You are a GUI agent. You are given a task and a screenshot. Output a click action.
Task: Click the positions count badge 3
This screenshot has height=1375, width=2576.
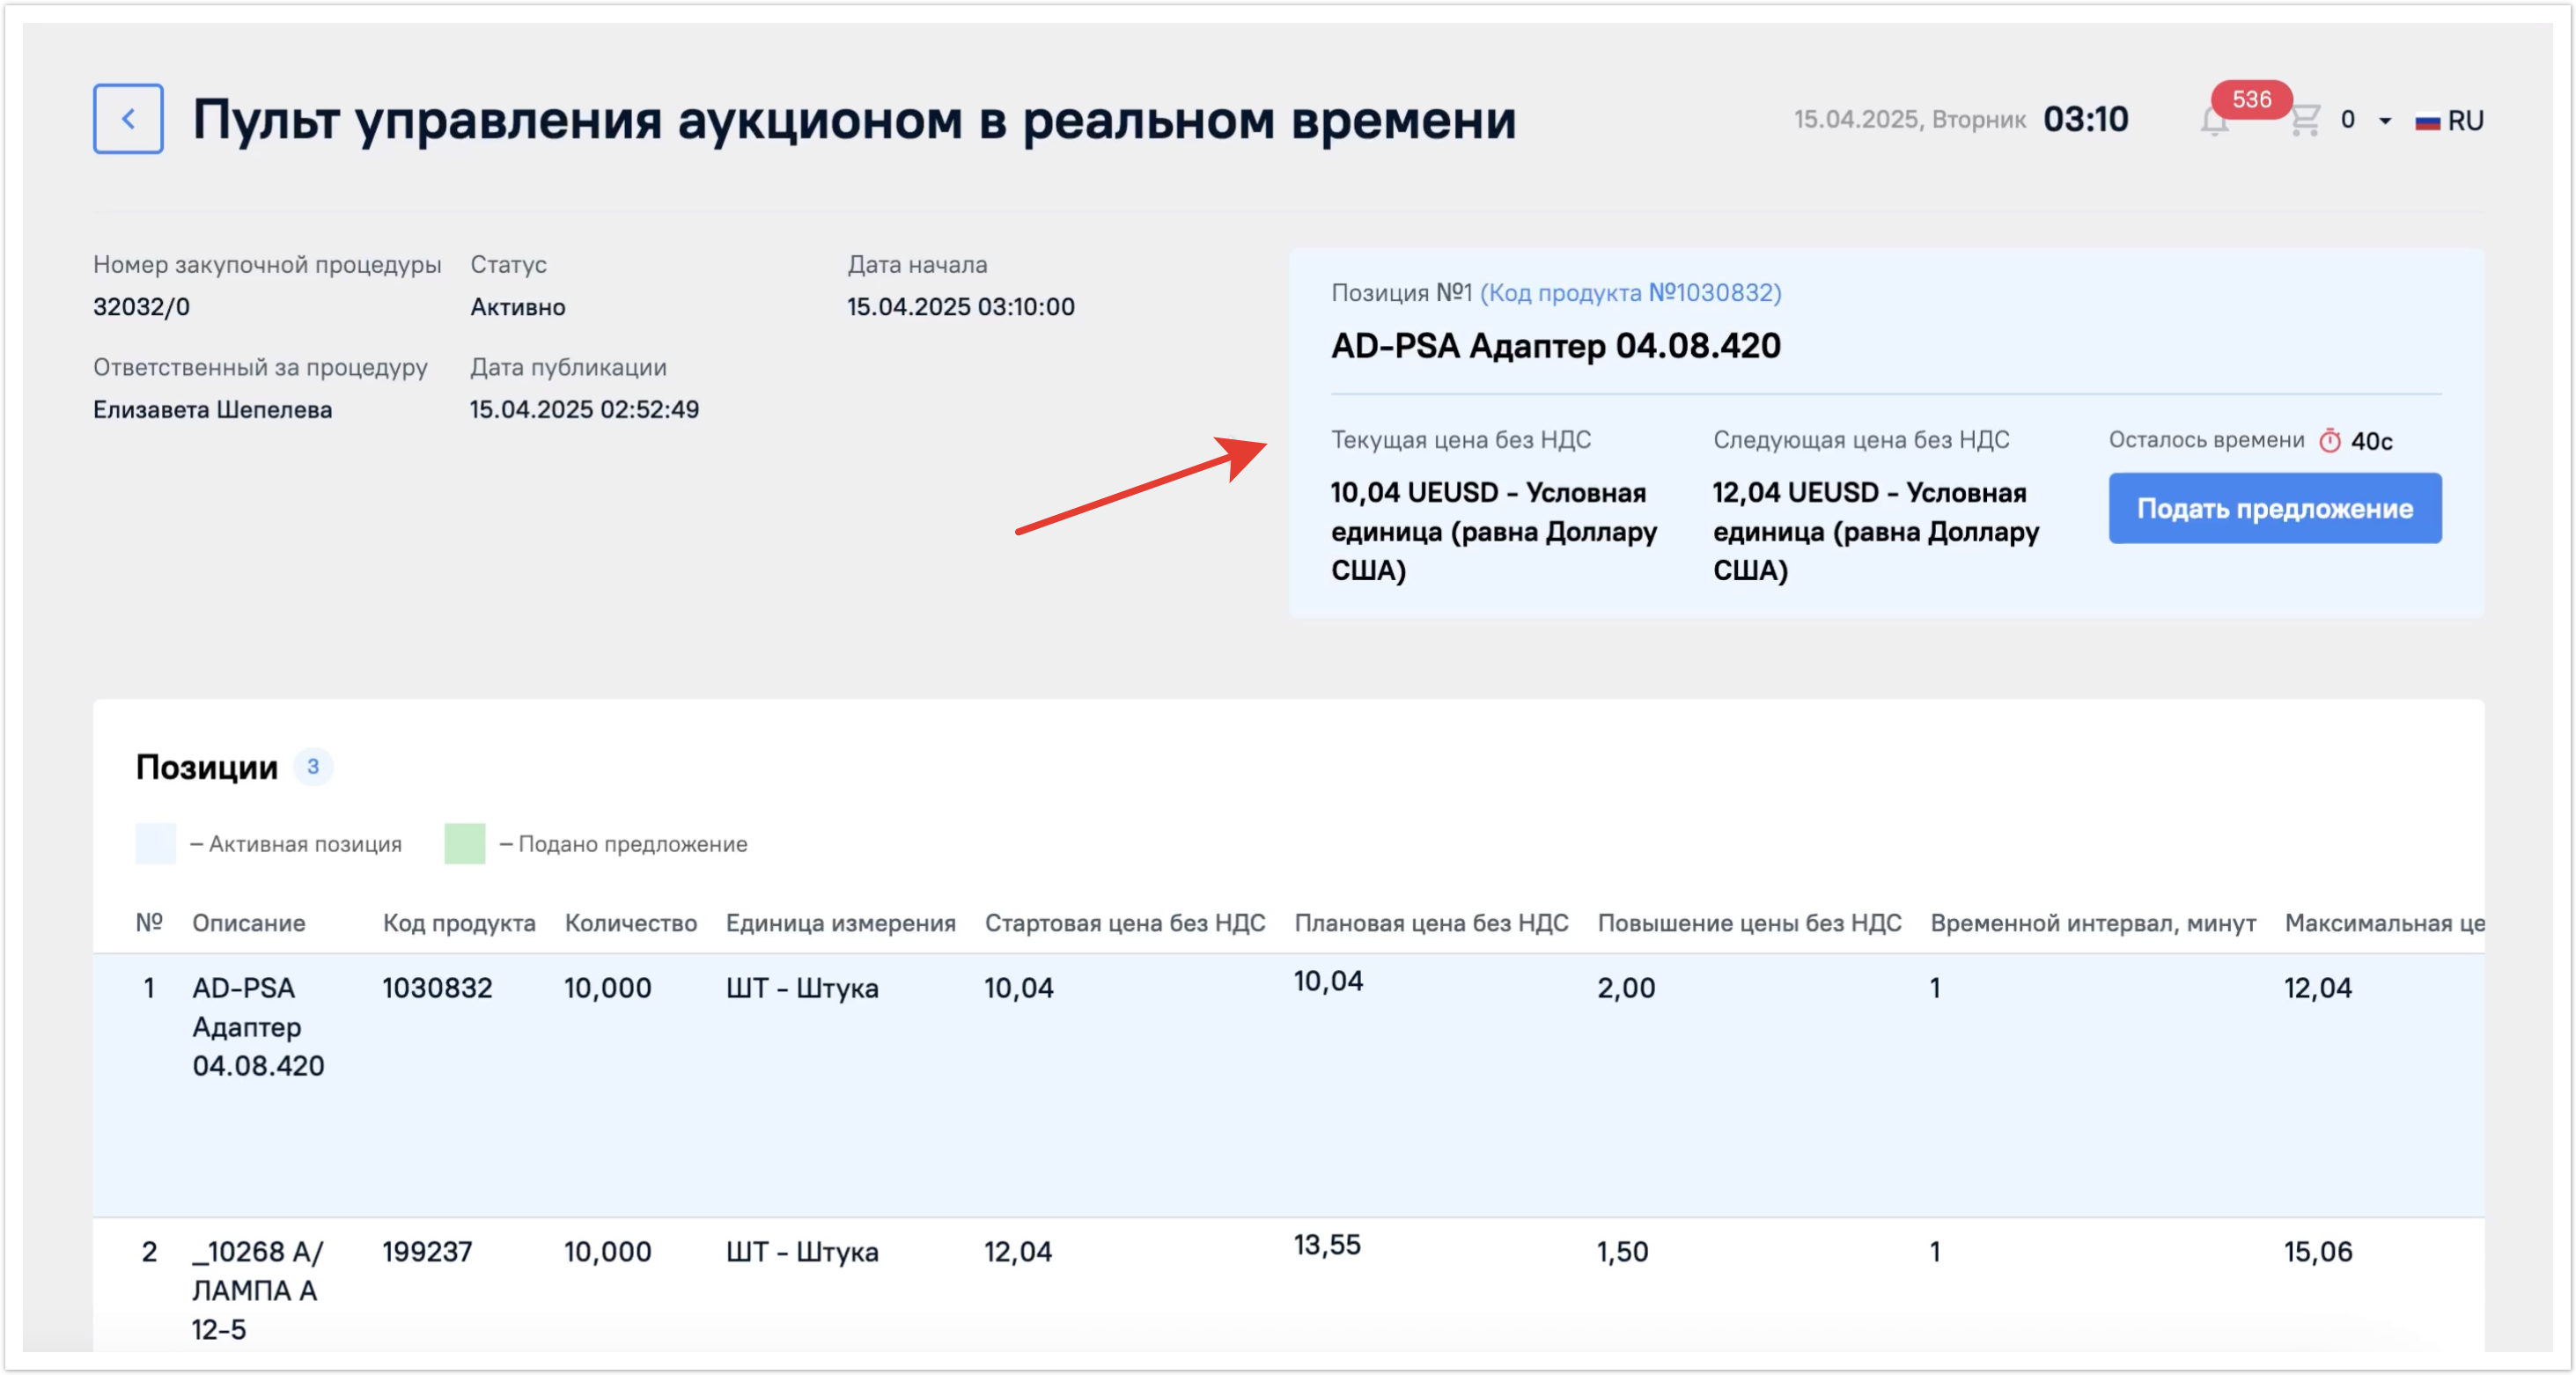pyautogui.click(x=313, y=767)
